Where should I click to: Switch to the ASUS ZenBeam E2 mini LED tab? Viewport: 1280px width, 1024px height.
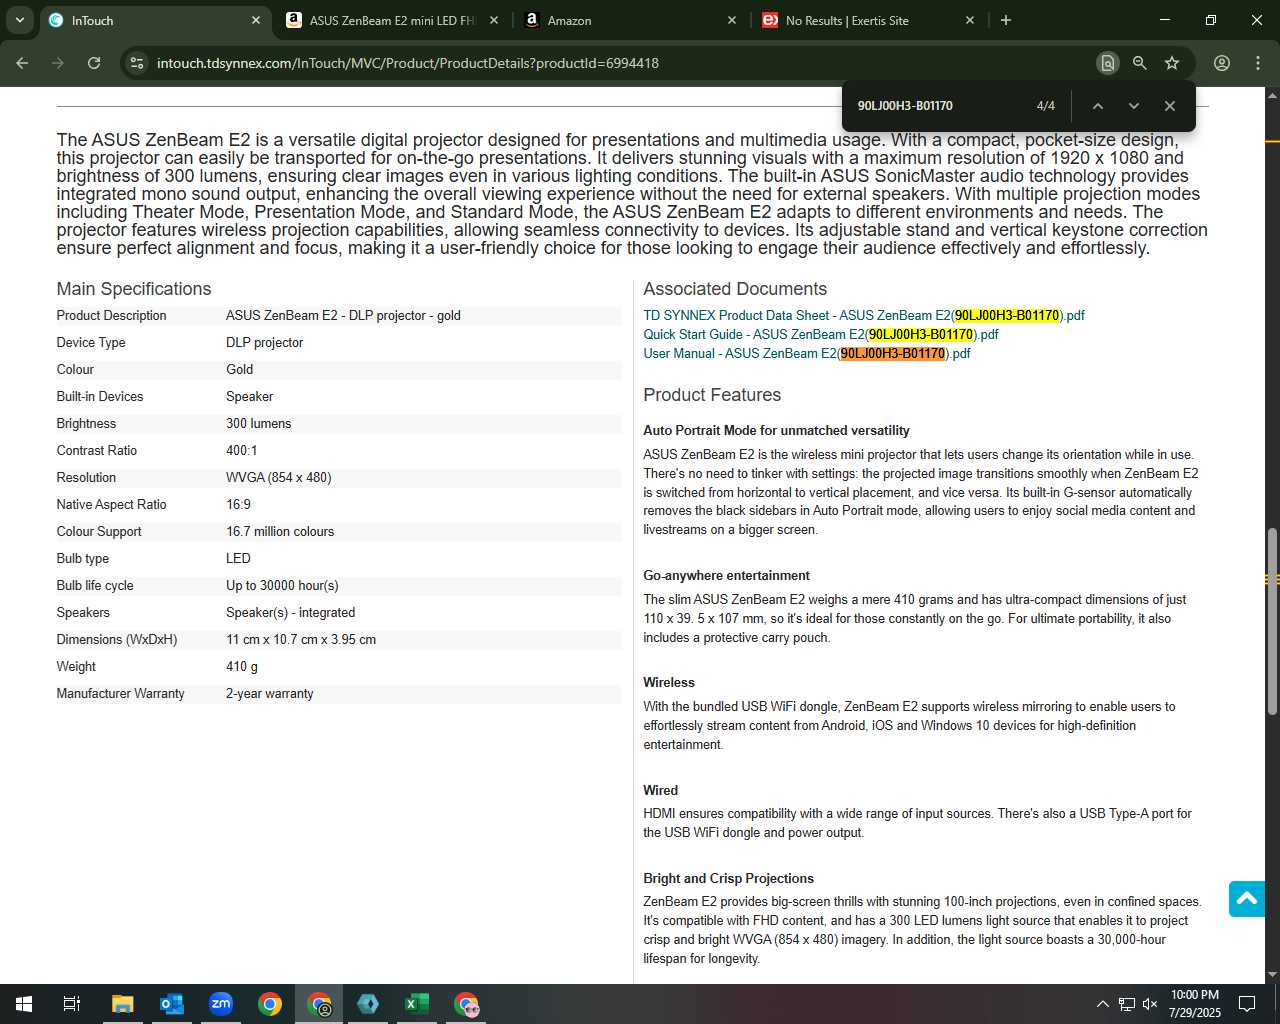point(392,20)
